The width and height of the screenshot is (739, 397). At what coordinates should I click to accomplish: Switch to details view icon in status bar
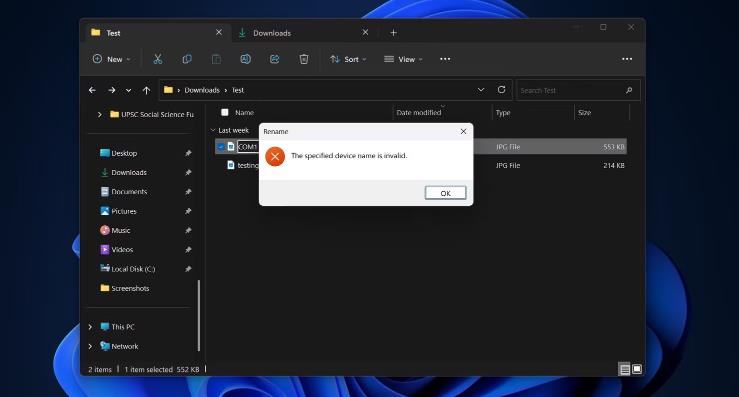(x=624, y=369)
